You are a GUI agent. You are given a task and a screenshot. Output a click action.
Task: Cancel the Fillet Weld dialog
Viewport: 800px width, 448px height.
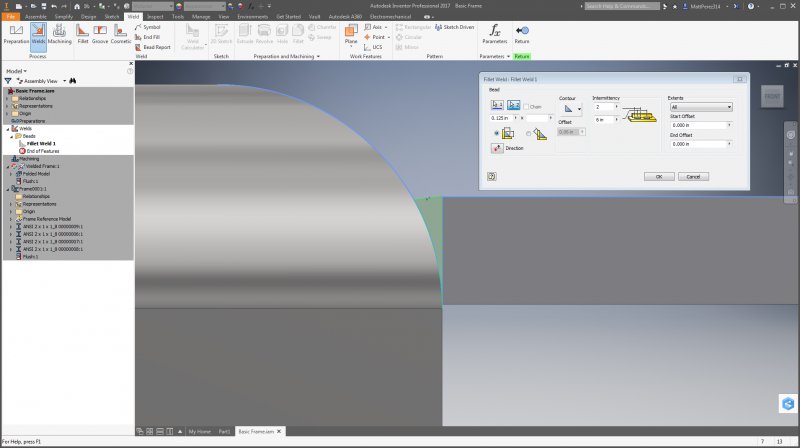[x=693, y=176]
